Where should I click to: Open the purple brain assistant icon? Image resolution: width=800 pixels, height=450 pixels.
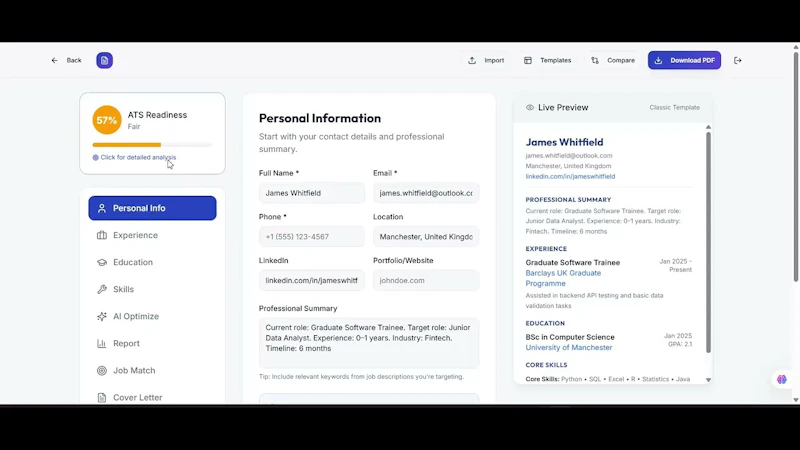[782, 379]
